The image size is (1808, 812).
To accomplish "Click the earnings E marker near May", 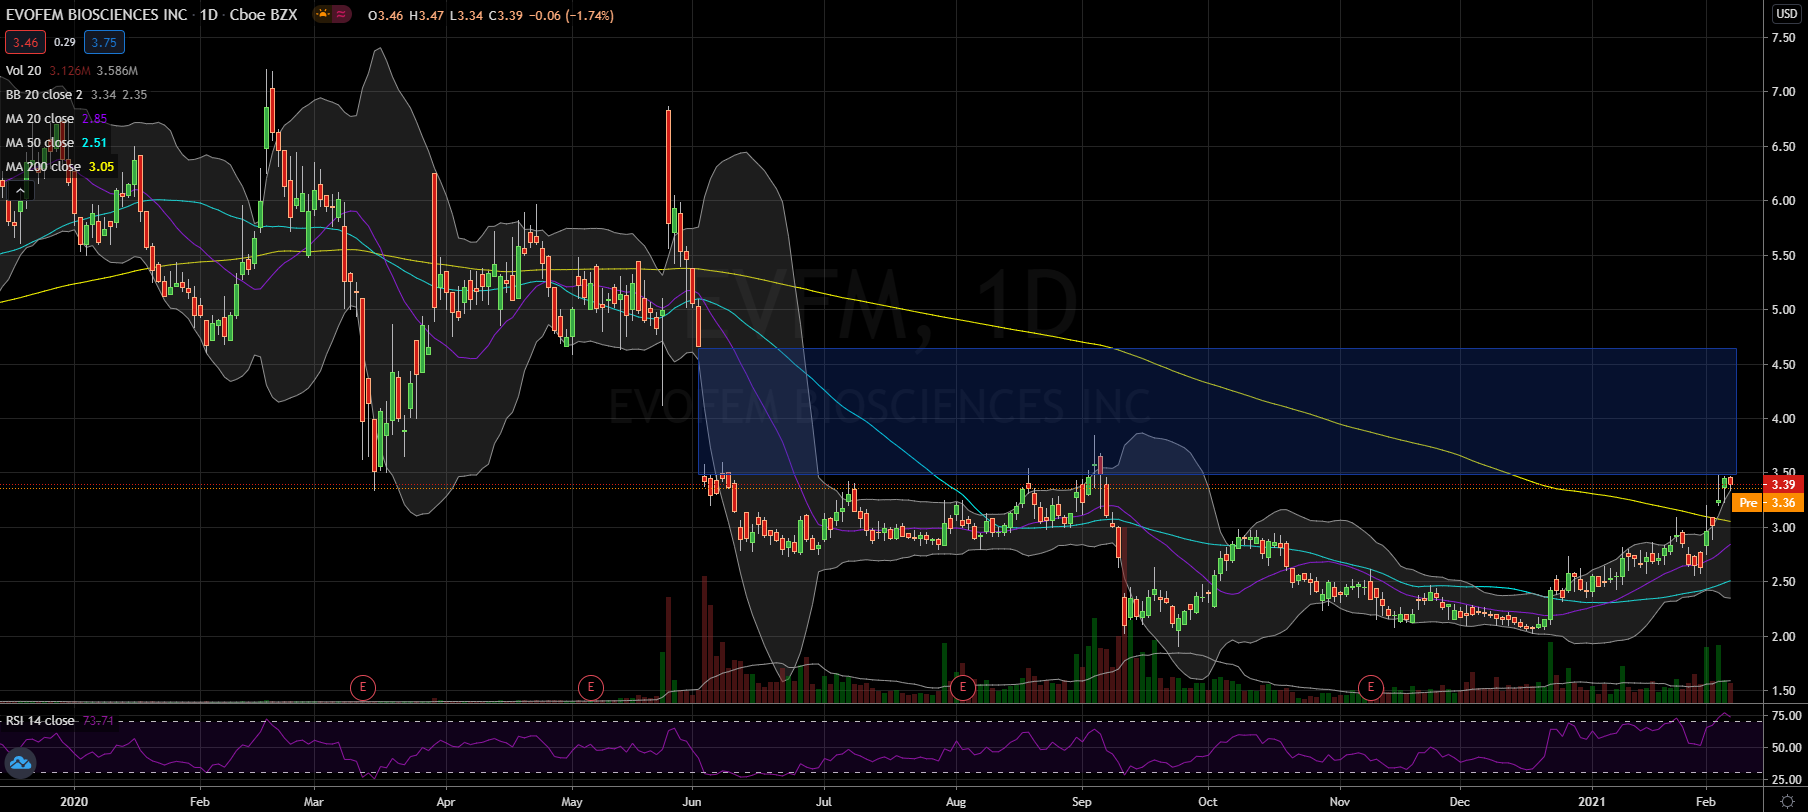I will tap(591, 687).
